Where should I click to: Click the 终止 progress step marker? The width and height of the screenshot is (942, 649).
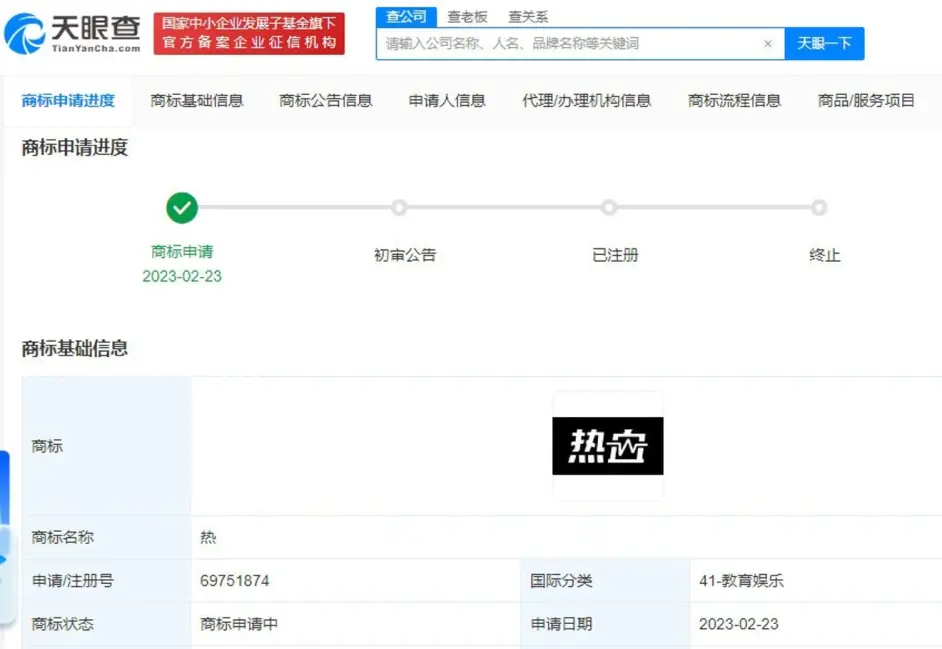819,208
